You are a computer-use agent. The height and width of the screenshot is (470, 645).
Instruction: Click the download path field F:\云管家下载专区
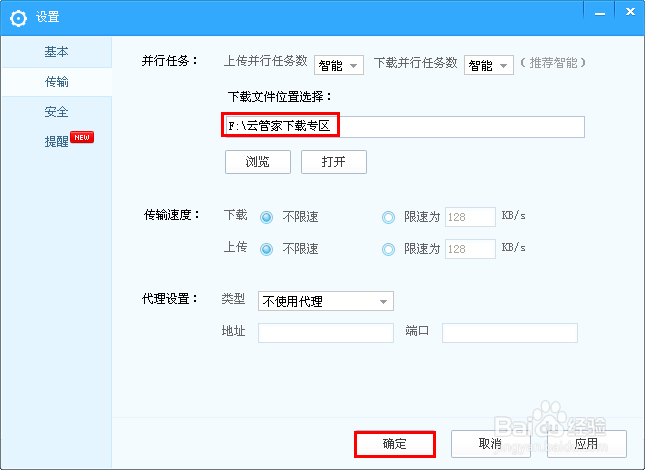(405, 127)
